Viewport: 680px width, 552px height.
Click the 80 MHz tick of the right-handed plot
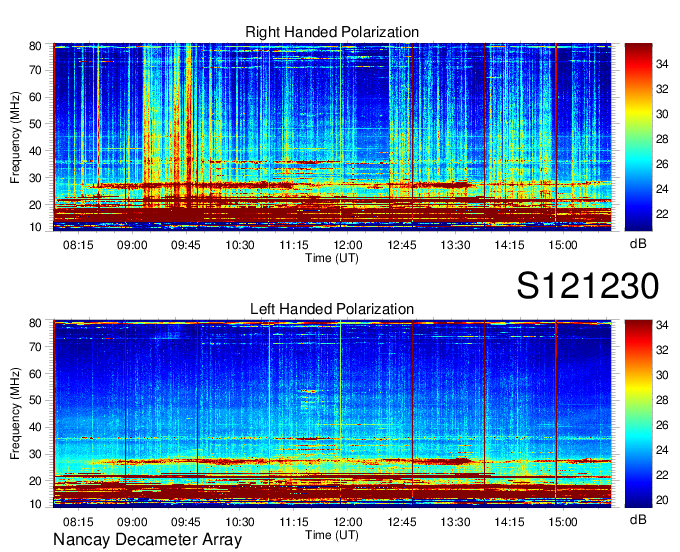pos(35,46)
